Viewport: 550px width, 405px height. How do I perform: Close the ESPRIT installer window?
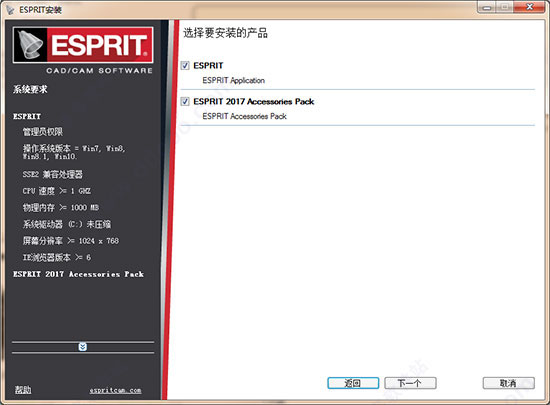pos(530,7)
